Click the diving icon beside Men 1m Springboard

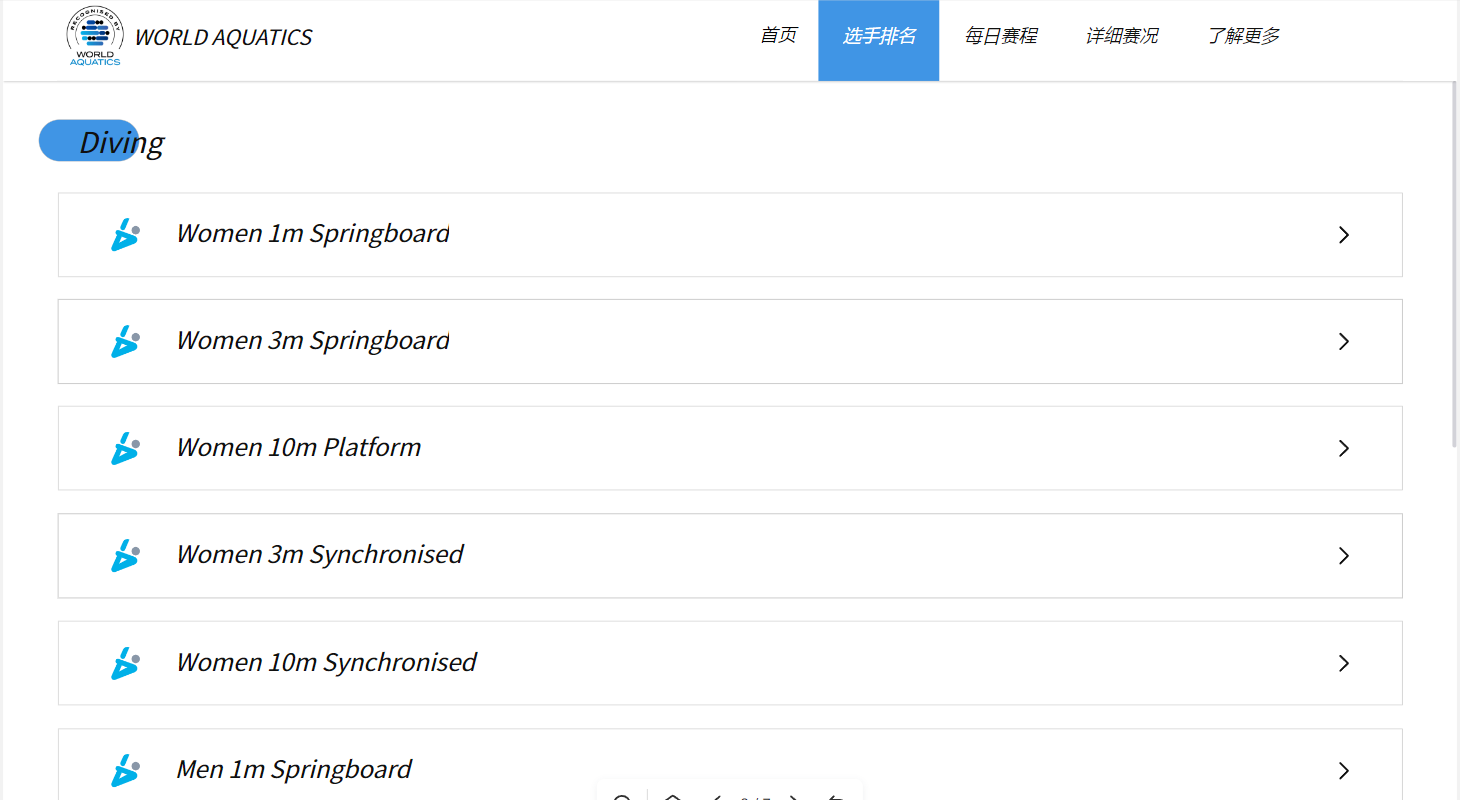coord(125,770)
